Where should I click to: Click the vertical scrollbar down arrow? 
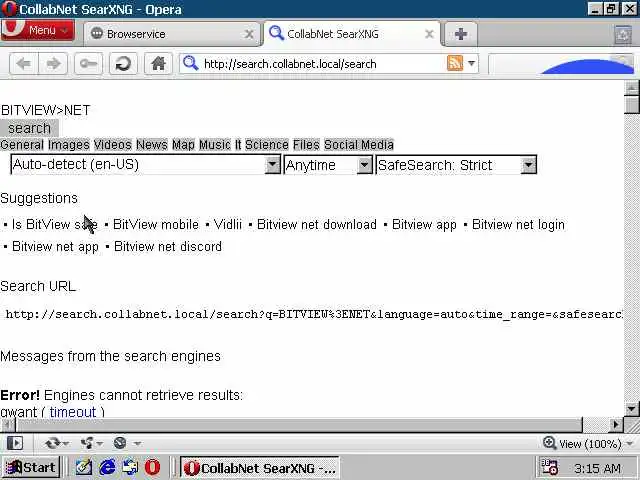click(632, 409)
